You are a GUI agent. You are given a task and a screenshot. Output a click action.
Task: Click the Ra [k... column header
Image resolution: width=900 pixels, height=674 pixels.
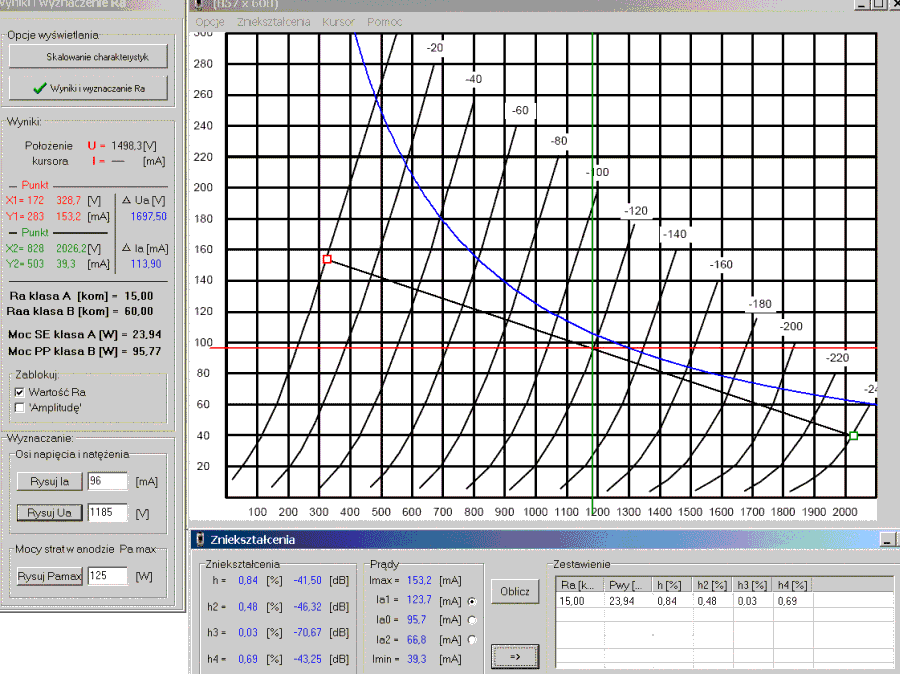click(x=580, y=585)
